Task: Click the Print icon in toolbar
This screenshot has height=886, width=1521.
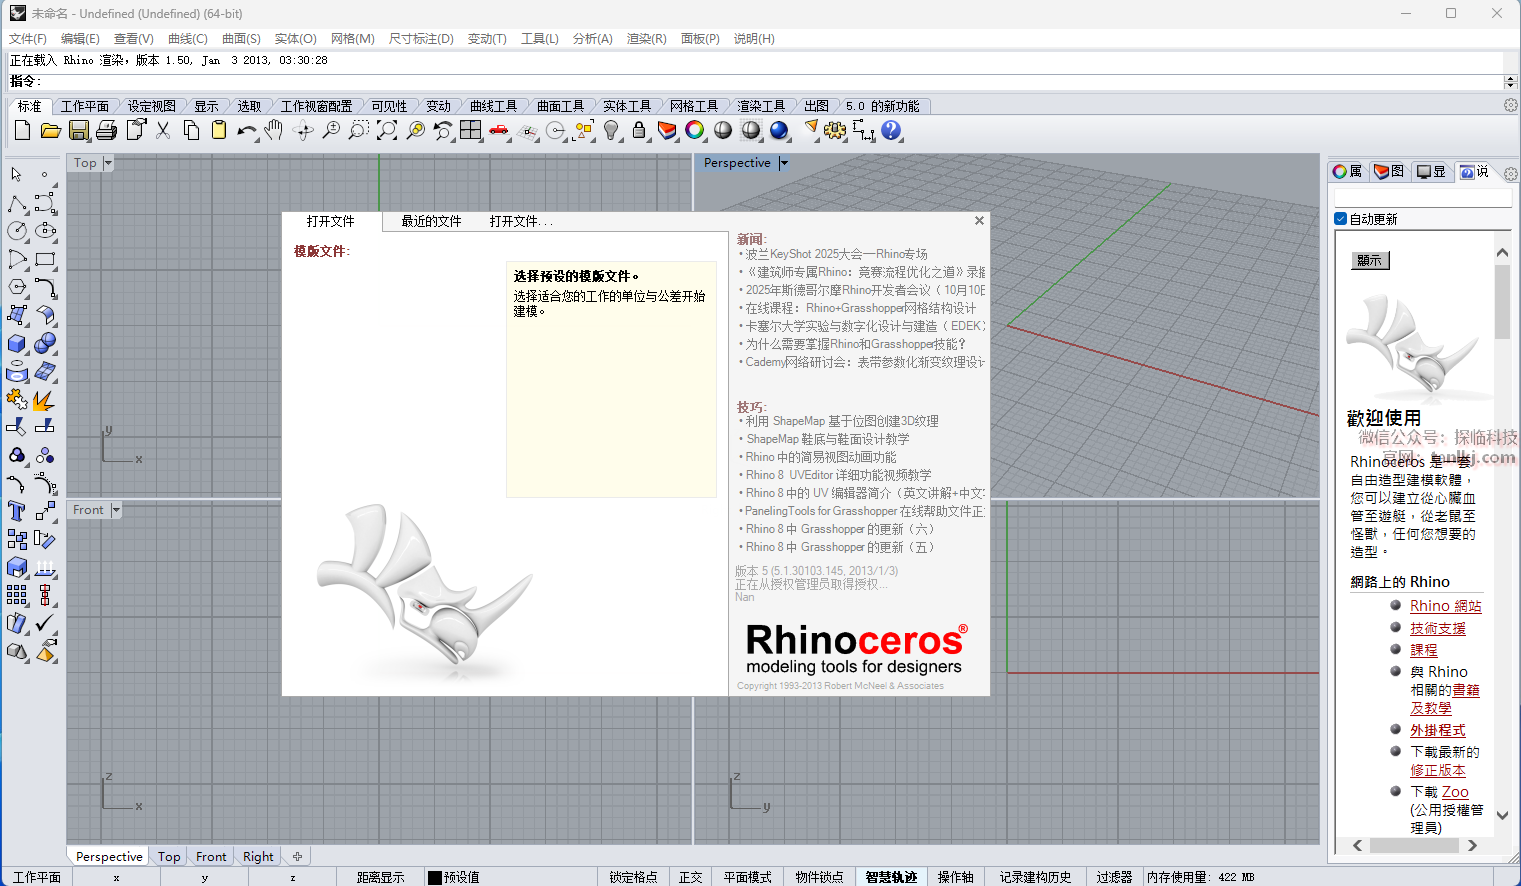Action: coord(107,131)
